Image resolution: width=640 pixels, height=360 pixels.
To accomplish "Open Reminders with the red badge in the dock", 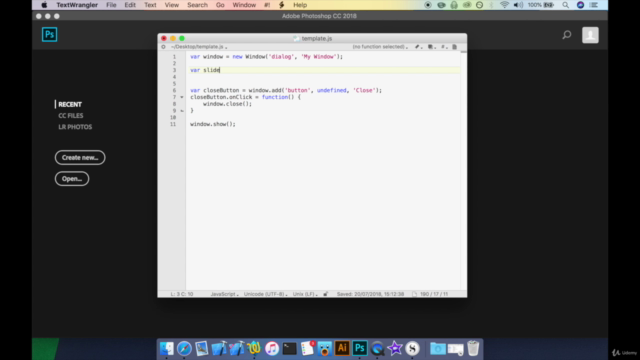I will click(307, 349).
